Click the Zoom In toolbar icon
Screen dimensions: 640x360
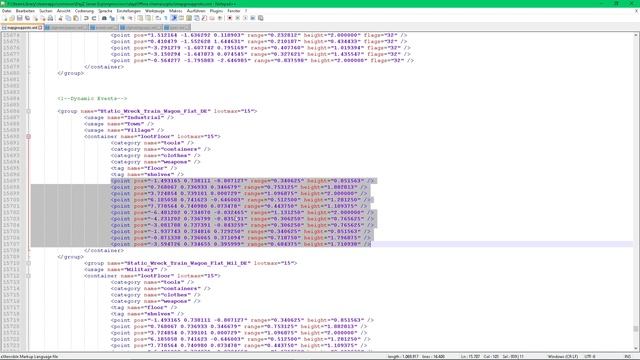coord(122,18)
